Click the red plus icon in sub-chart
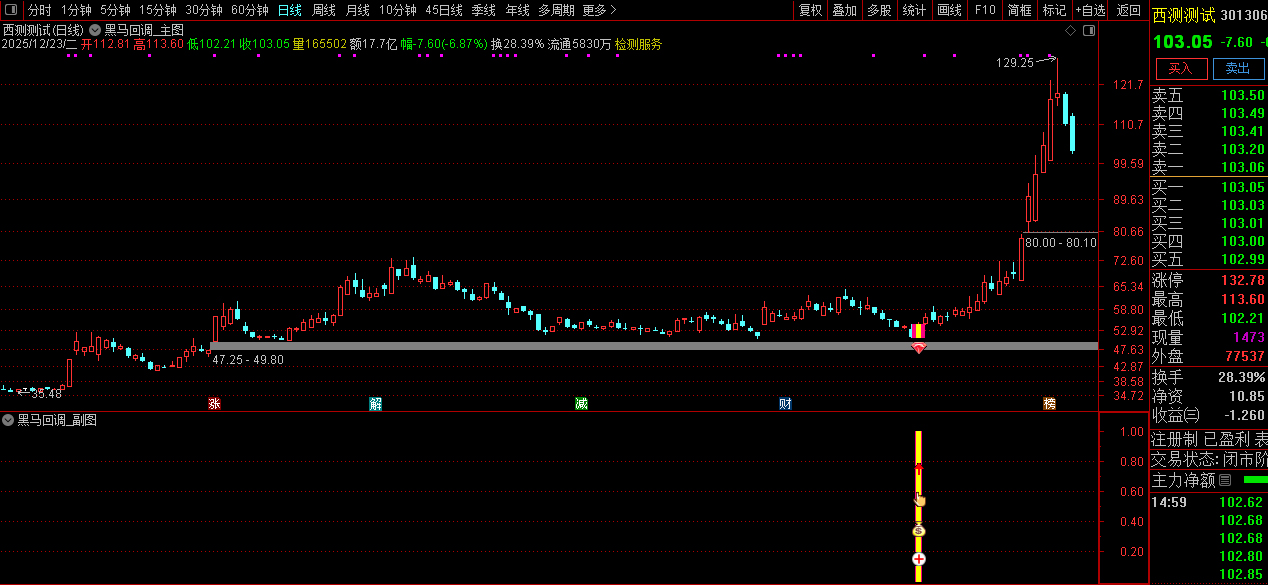1268x585 pixels. click(918, 559)
